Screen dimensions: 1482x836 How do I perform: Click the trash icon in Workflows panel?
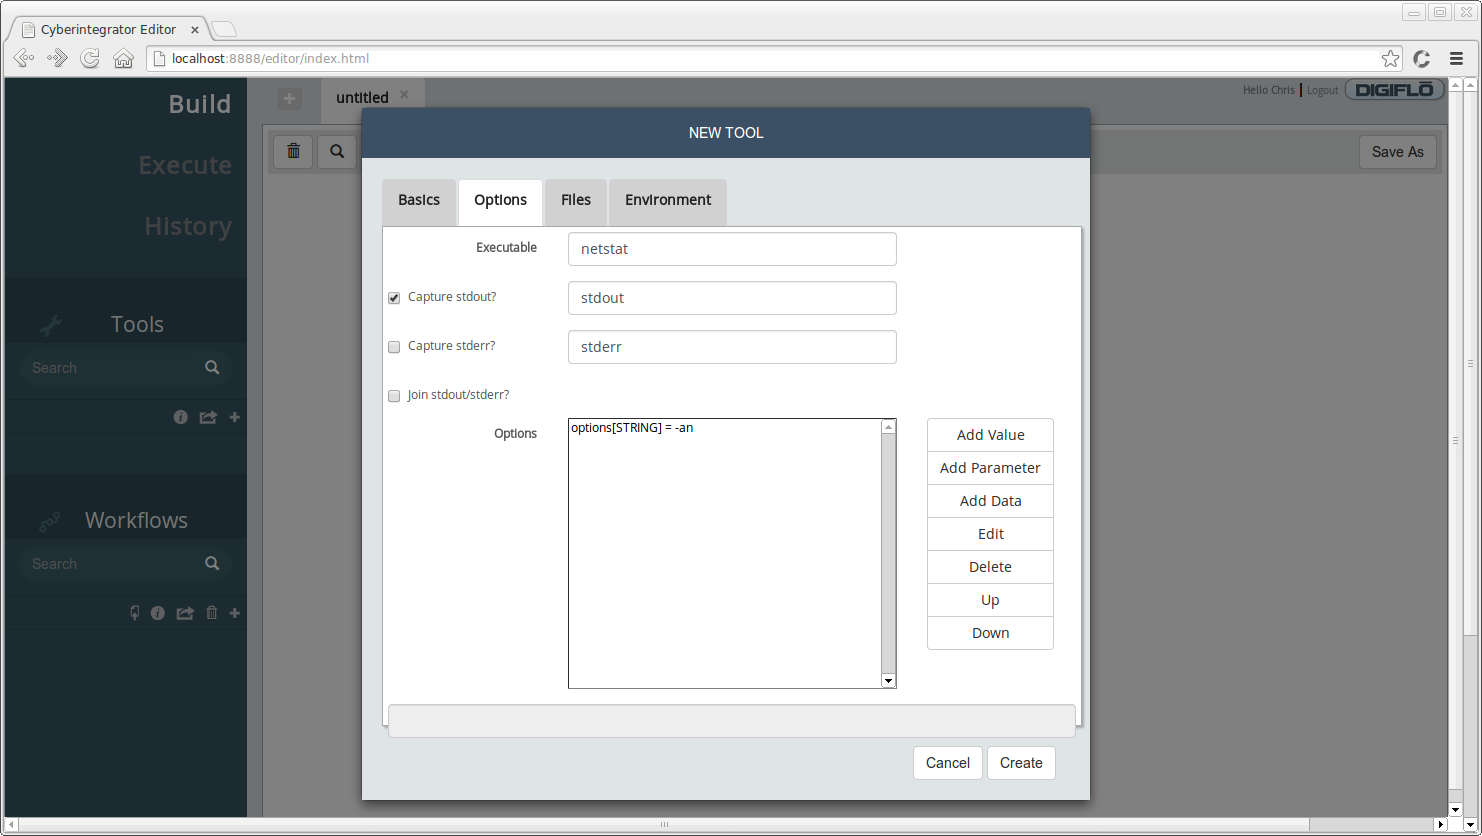pyautogui.click(x=211, y=613)
